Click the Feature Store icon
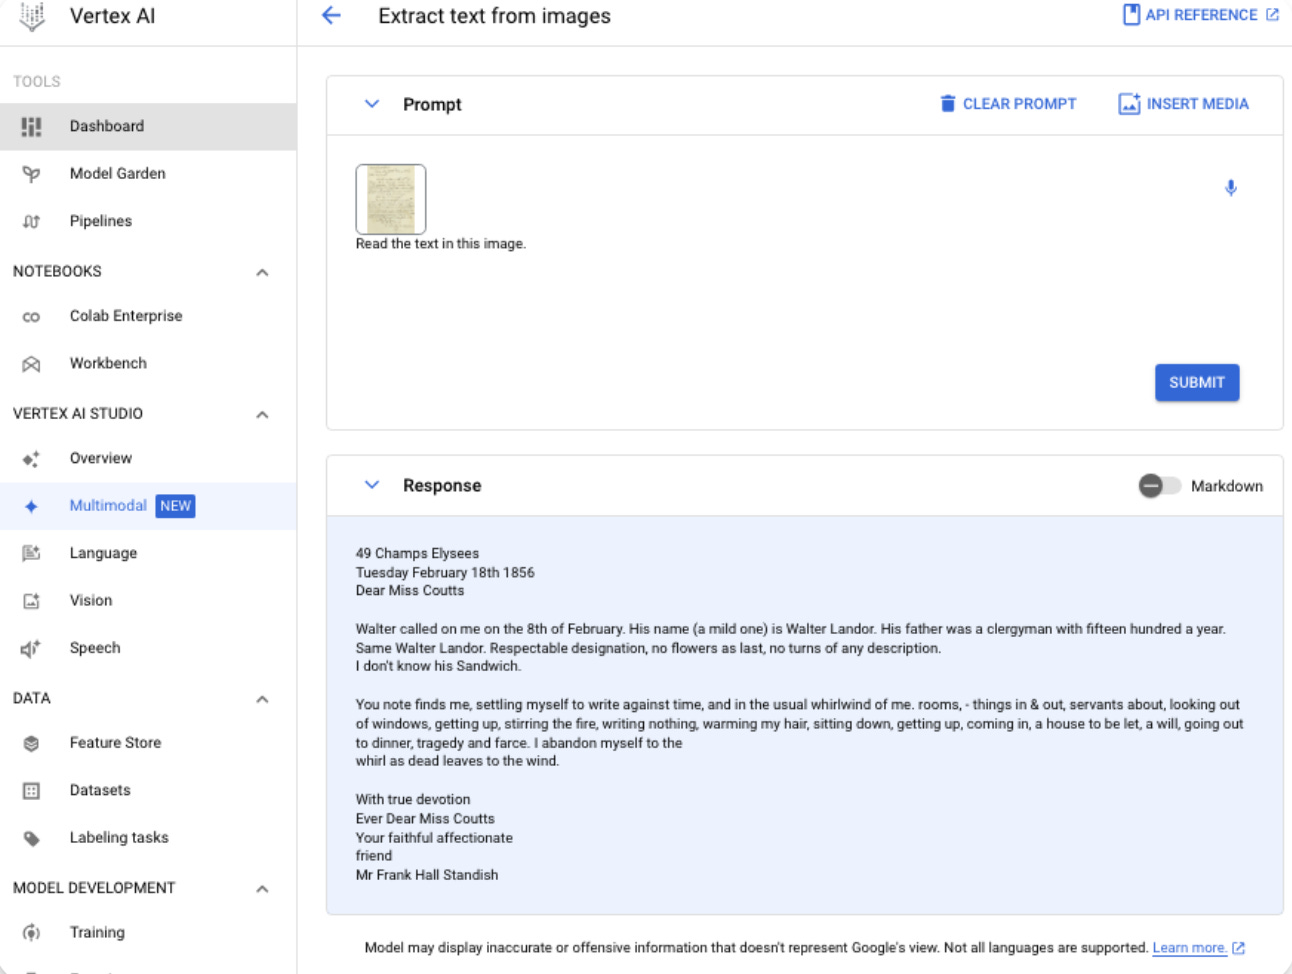Viewport: 1292px width, 974px height. pyautogui.click(x=32, y=743)
